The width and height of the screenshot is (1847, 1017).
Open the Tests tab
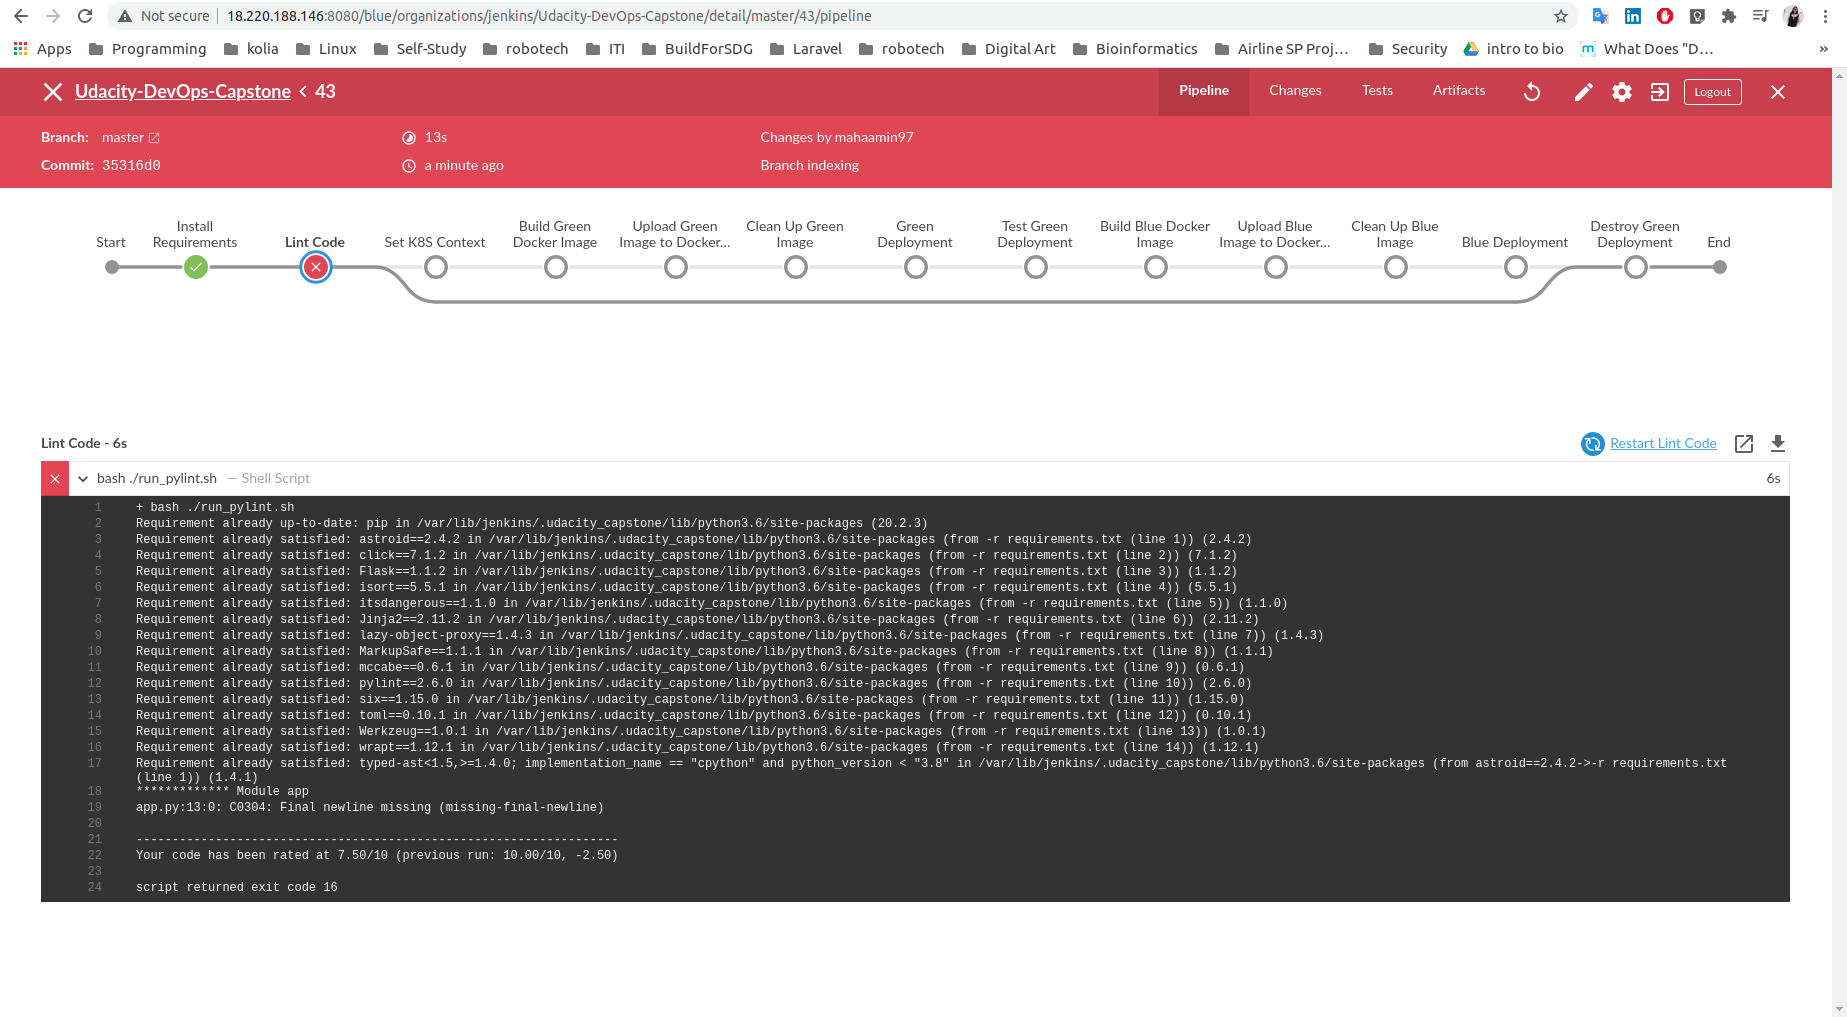pyautogui.click(x=1377, y=91)
